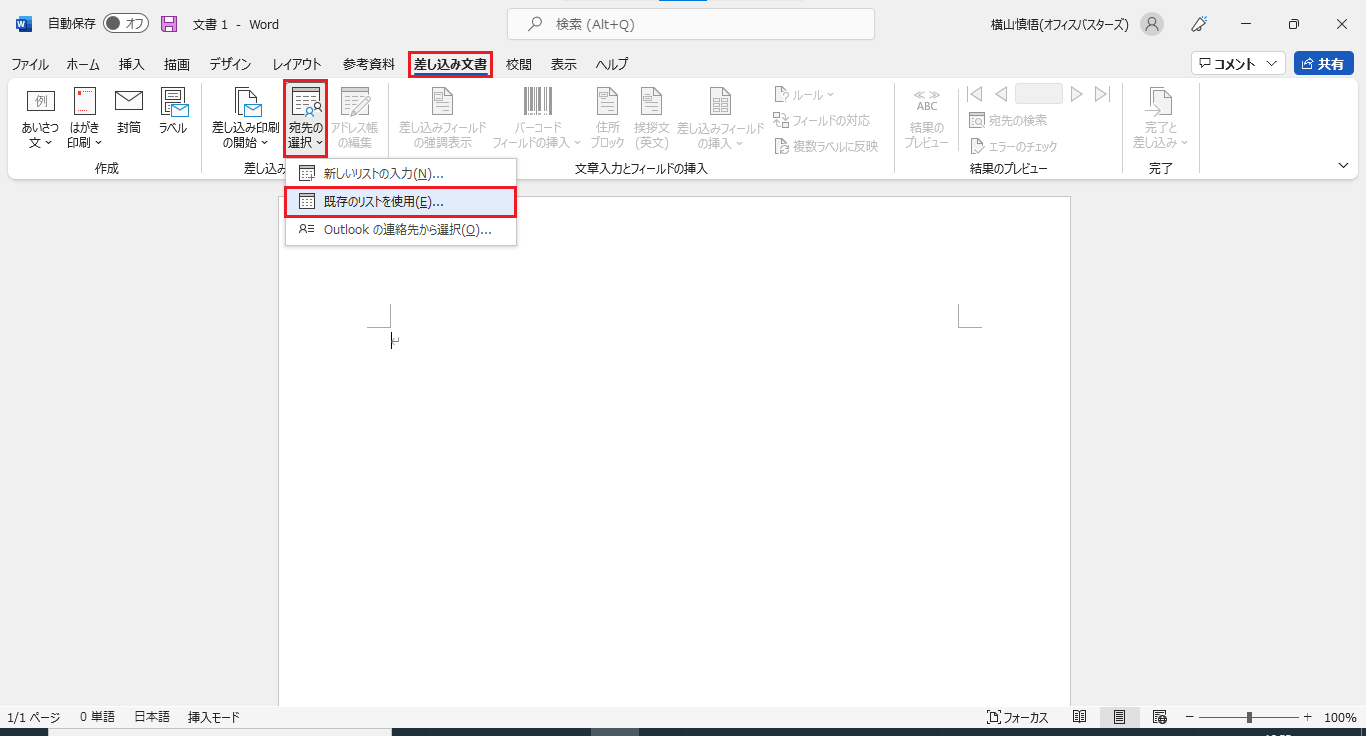Select Print Layout view button
The width and height of the screenshot is (1366, 736).
[1119, 717]
